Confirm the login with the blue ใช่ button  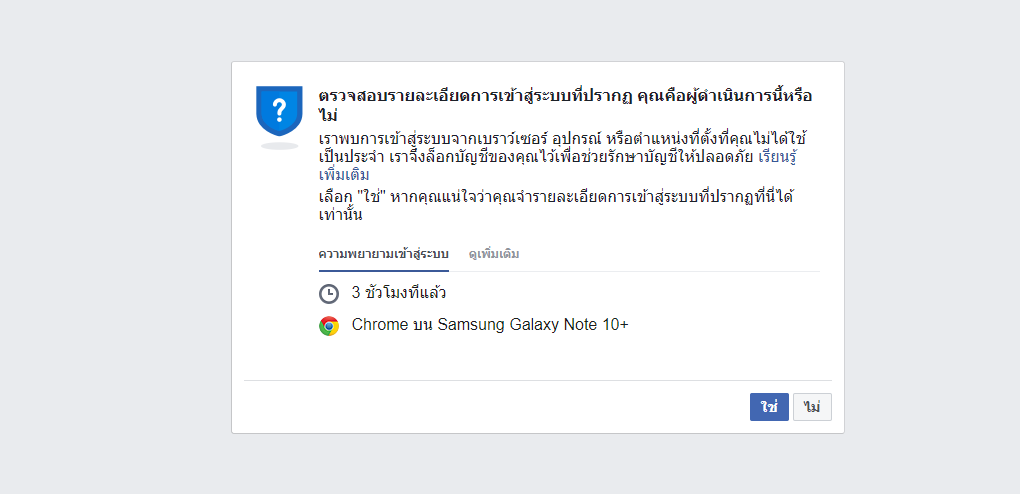pos(769,407)
